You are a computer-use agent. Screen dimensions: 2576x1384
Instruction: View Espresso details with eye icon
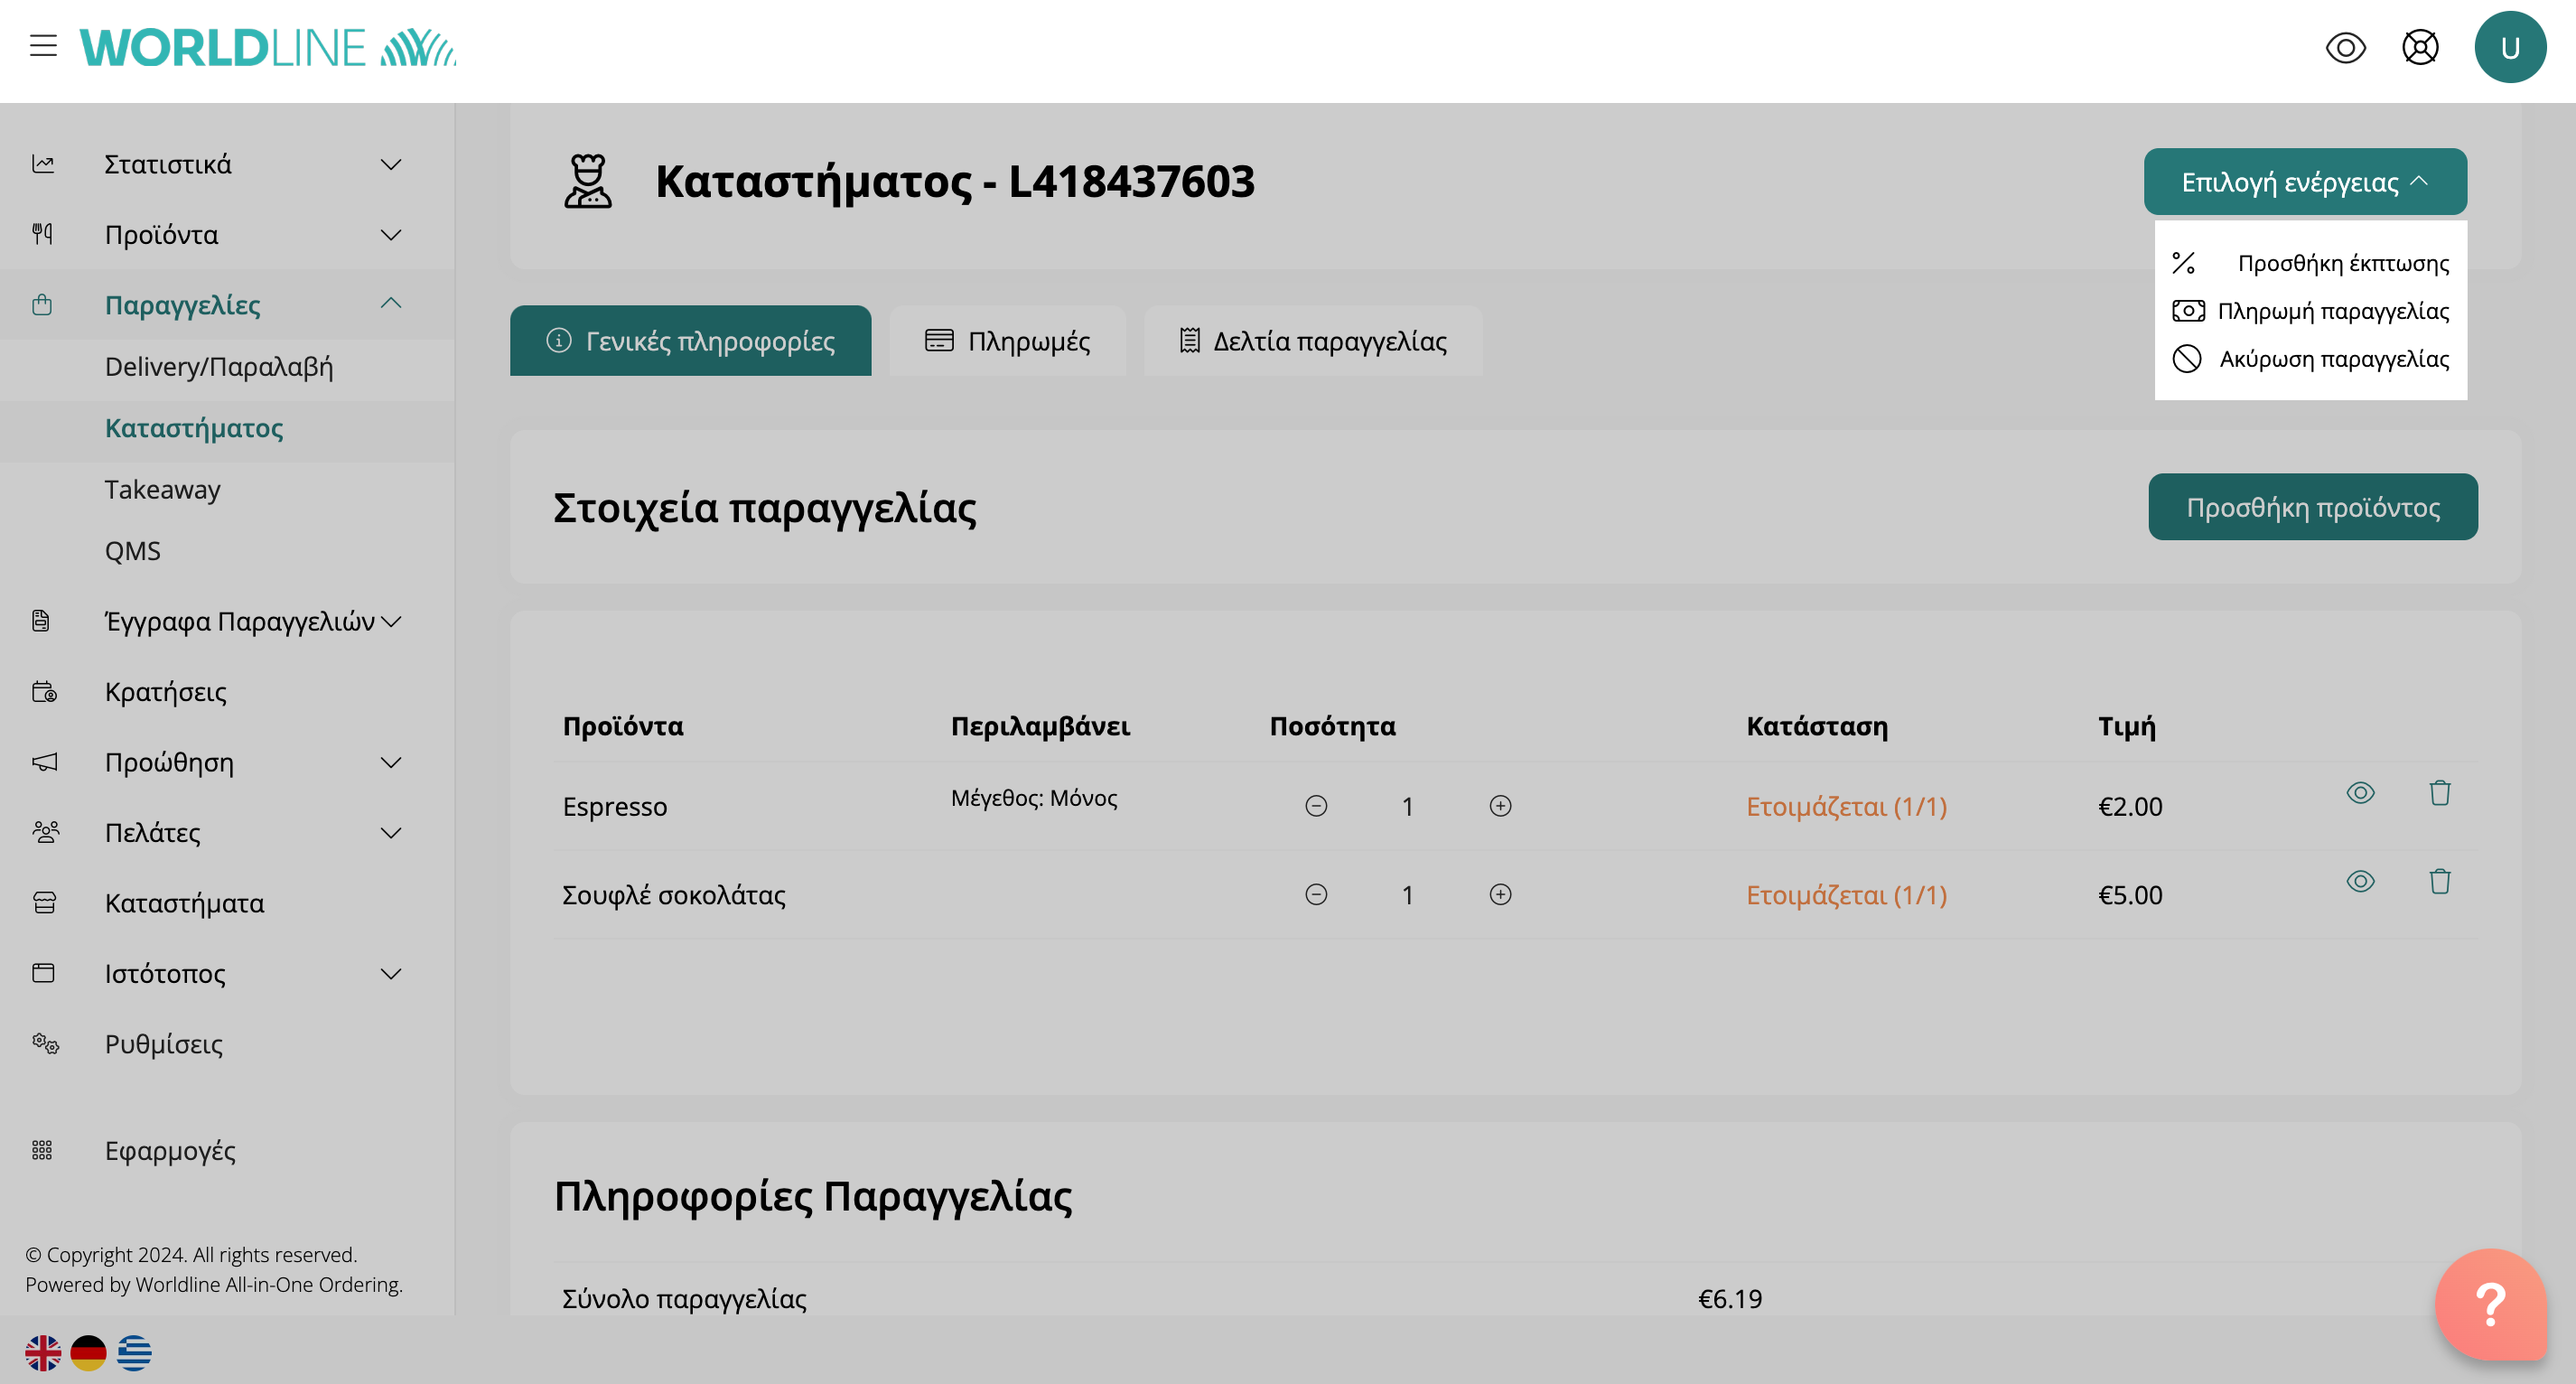pos(2360,793)
